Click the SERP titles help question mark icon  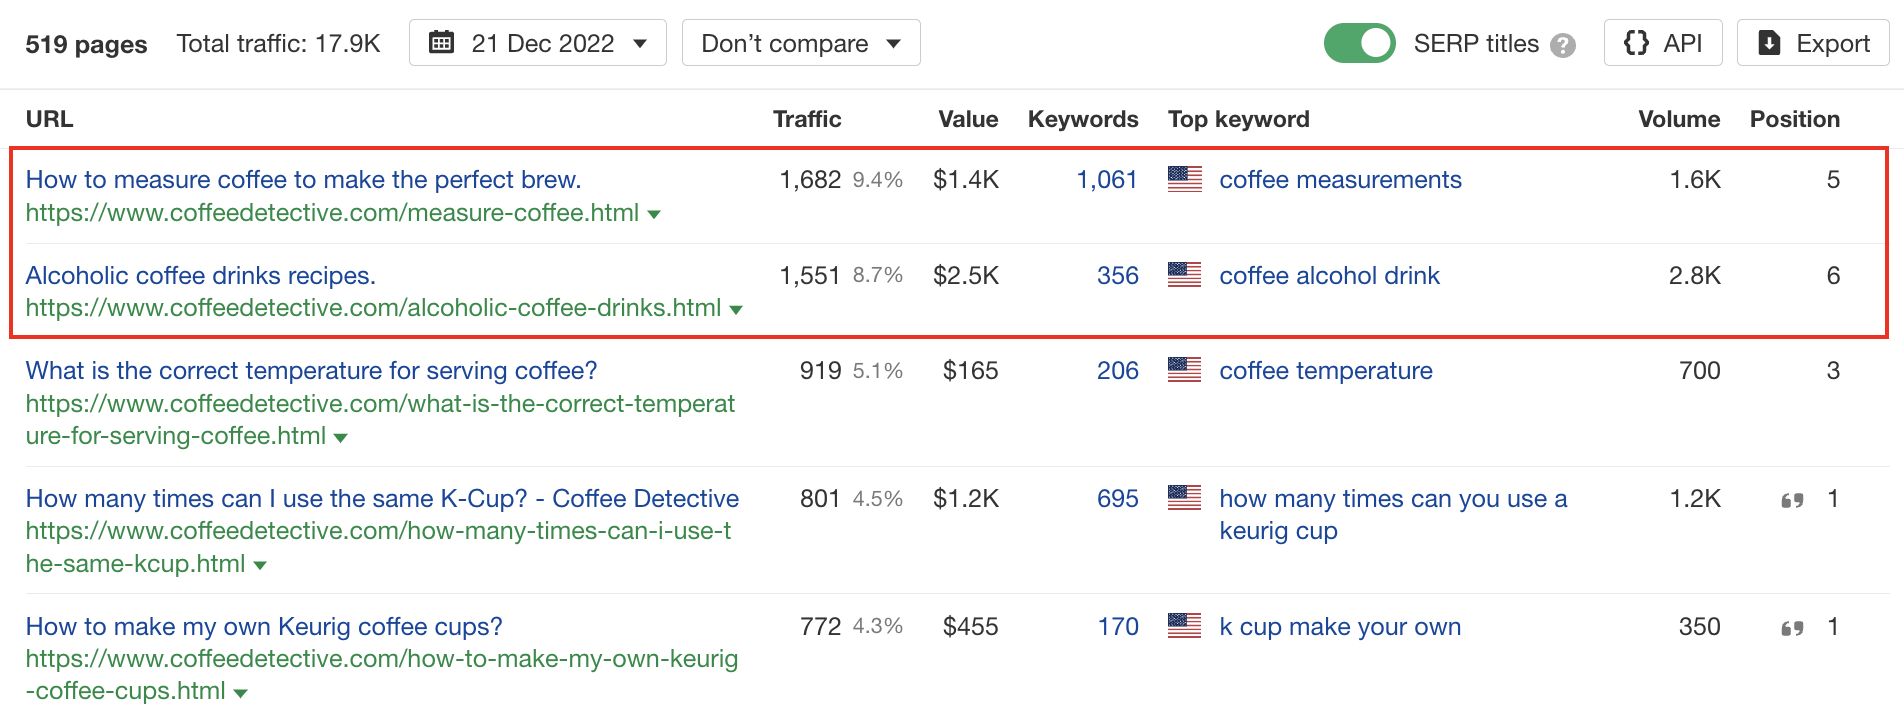click(x=1562, y=45)
